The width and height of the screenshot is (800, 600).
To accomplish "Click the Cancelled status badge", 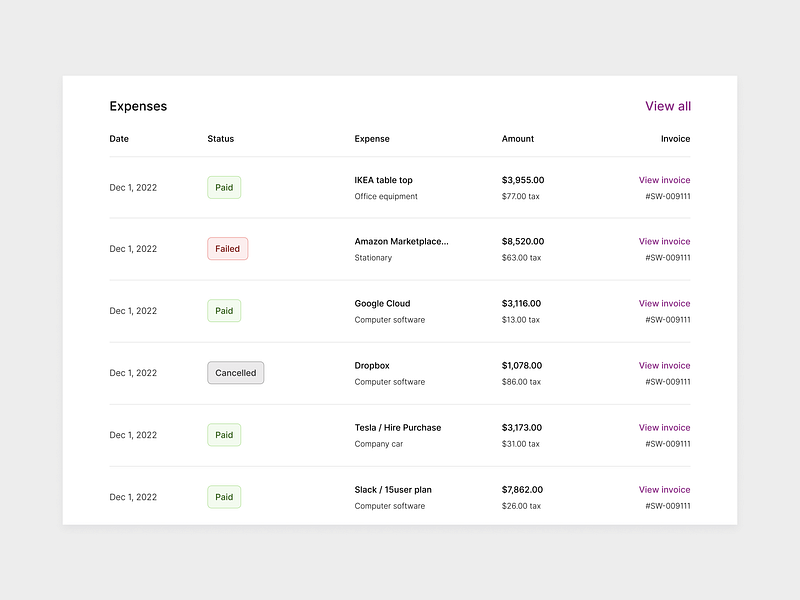I will coord(235,372).
